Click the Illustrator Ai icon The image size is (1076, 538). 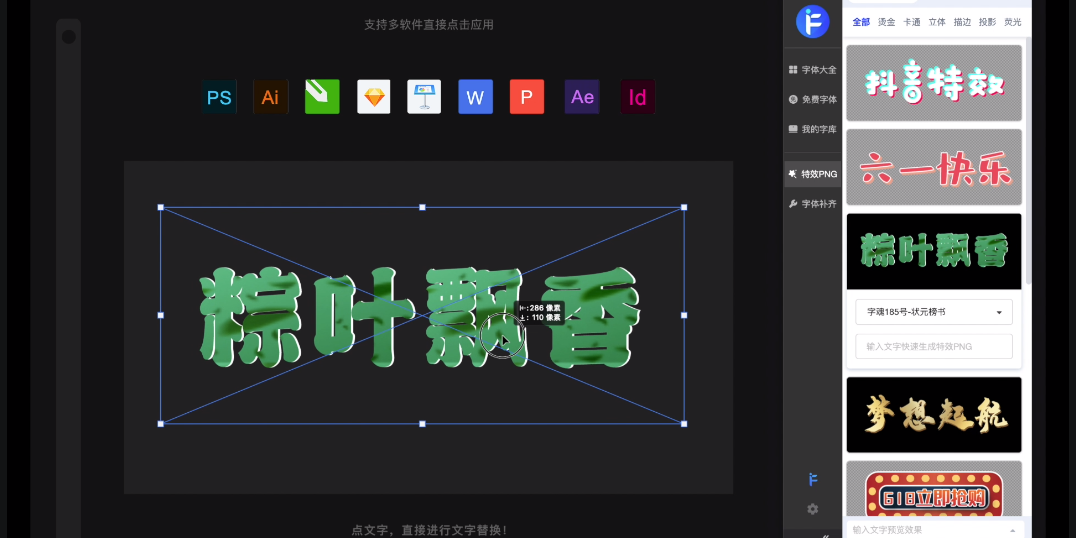[x=270, y=97]
